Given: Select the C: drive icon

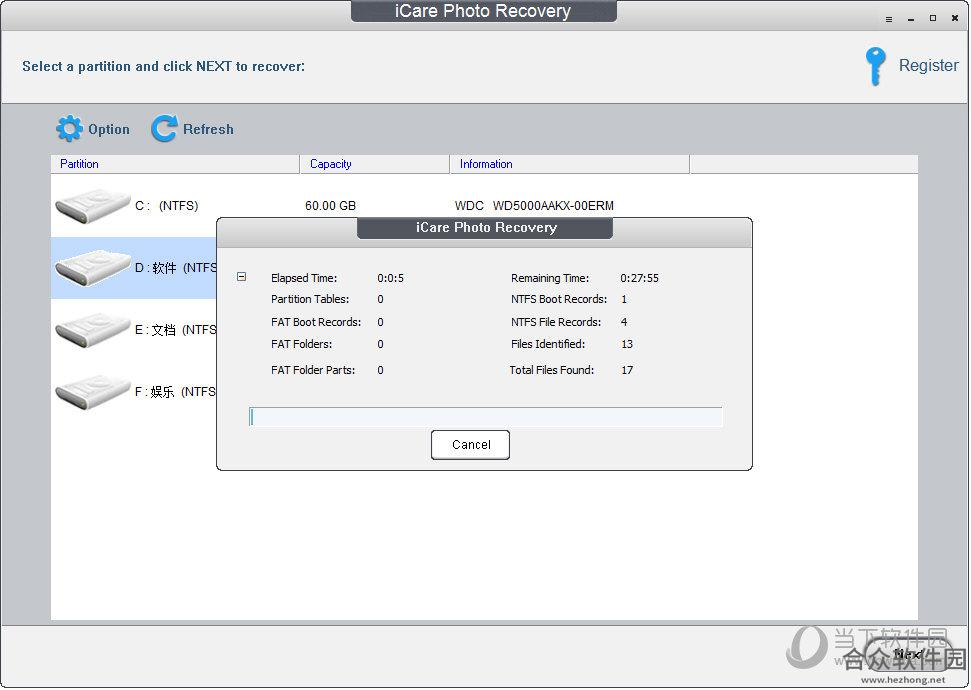Looking at the screenshot, I should 92,206.
